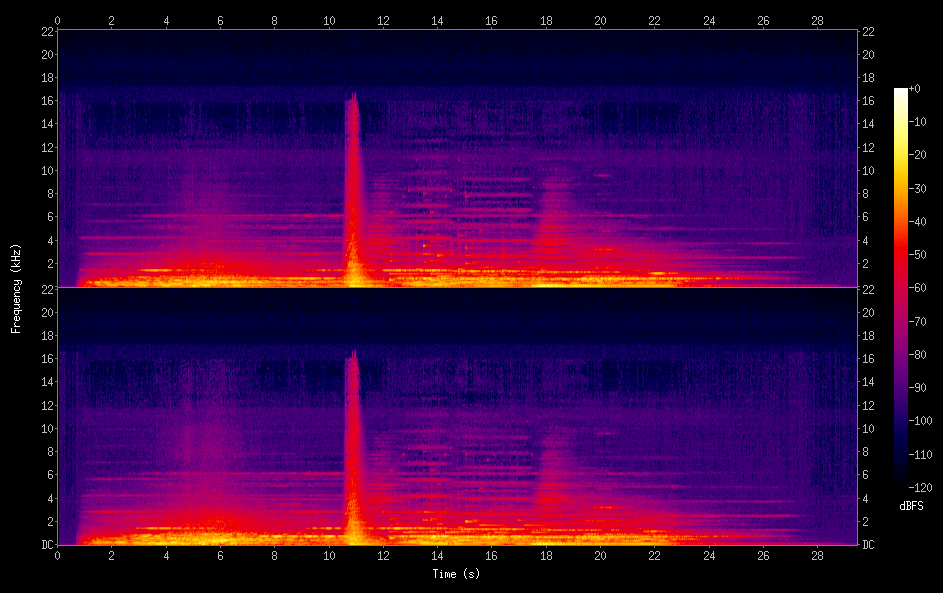Select the white top of the color scale
The image size is (943, 593).
tap(901, 92)
